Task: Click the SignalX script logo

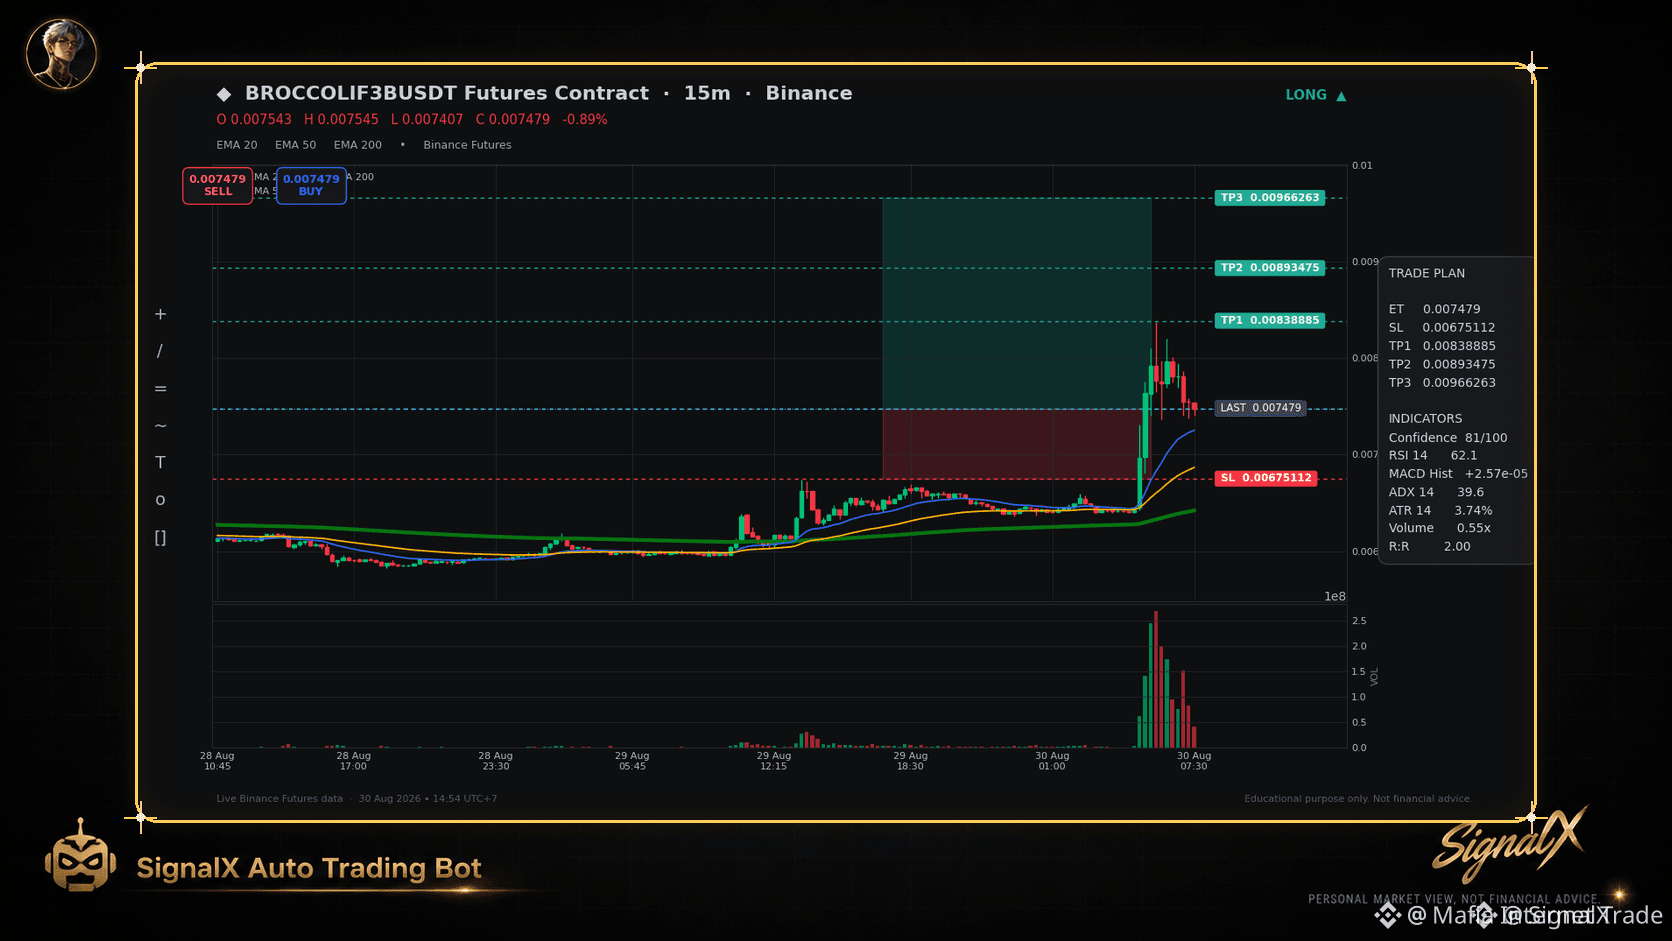Action: pos(1508,844)
